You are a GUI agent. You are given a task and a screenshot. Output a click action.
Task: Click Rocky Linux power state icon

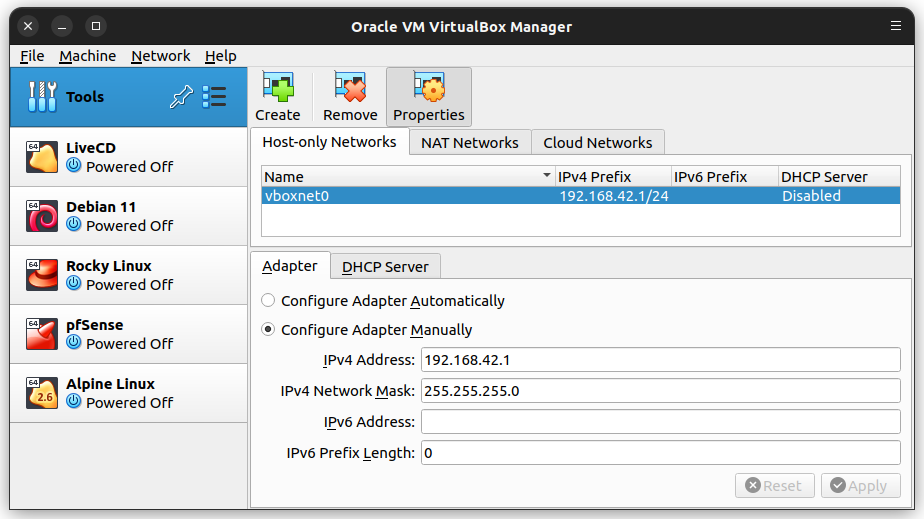[x=74, y=283]
